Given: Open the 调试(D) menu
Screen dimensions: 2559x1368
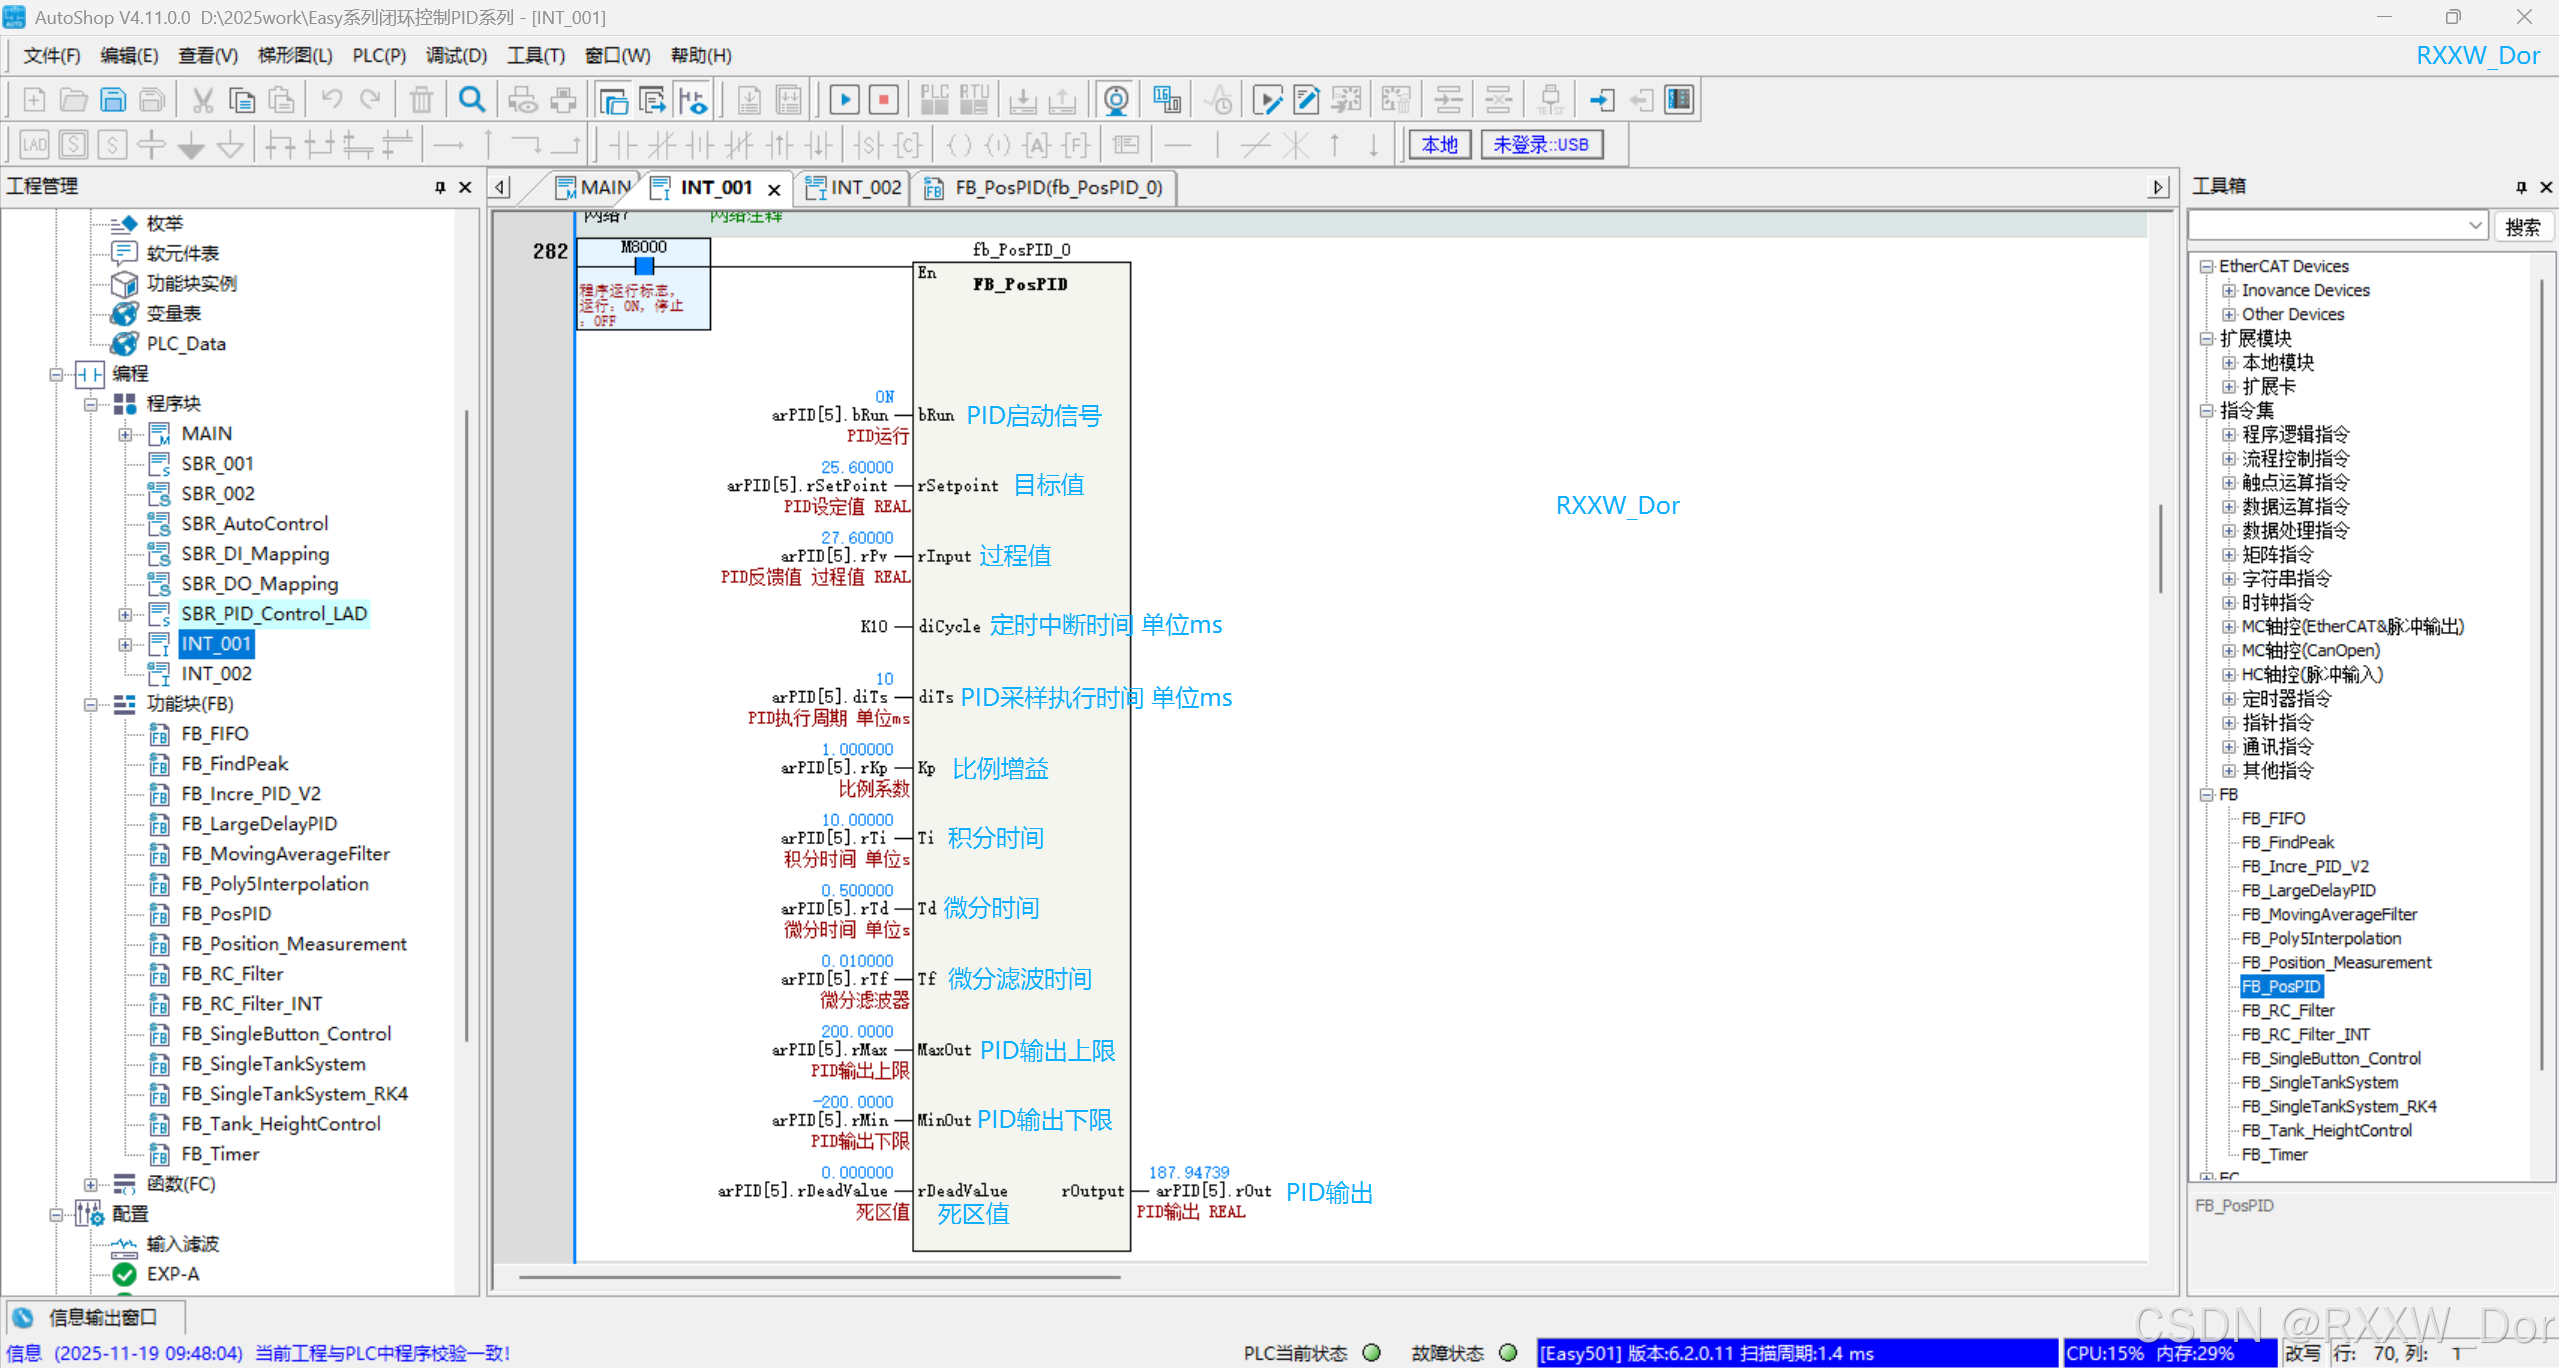Looking at the screenshot, I should pyautogui.click(x=456, y=56).
